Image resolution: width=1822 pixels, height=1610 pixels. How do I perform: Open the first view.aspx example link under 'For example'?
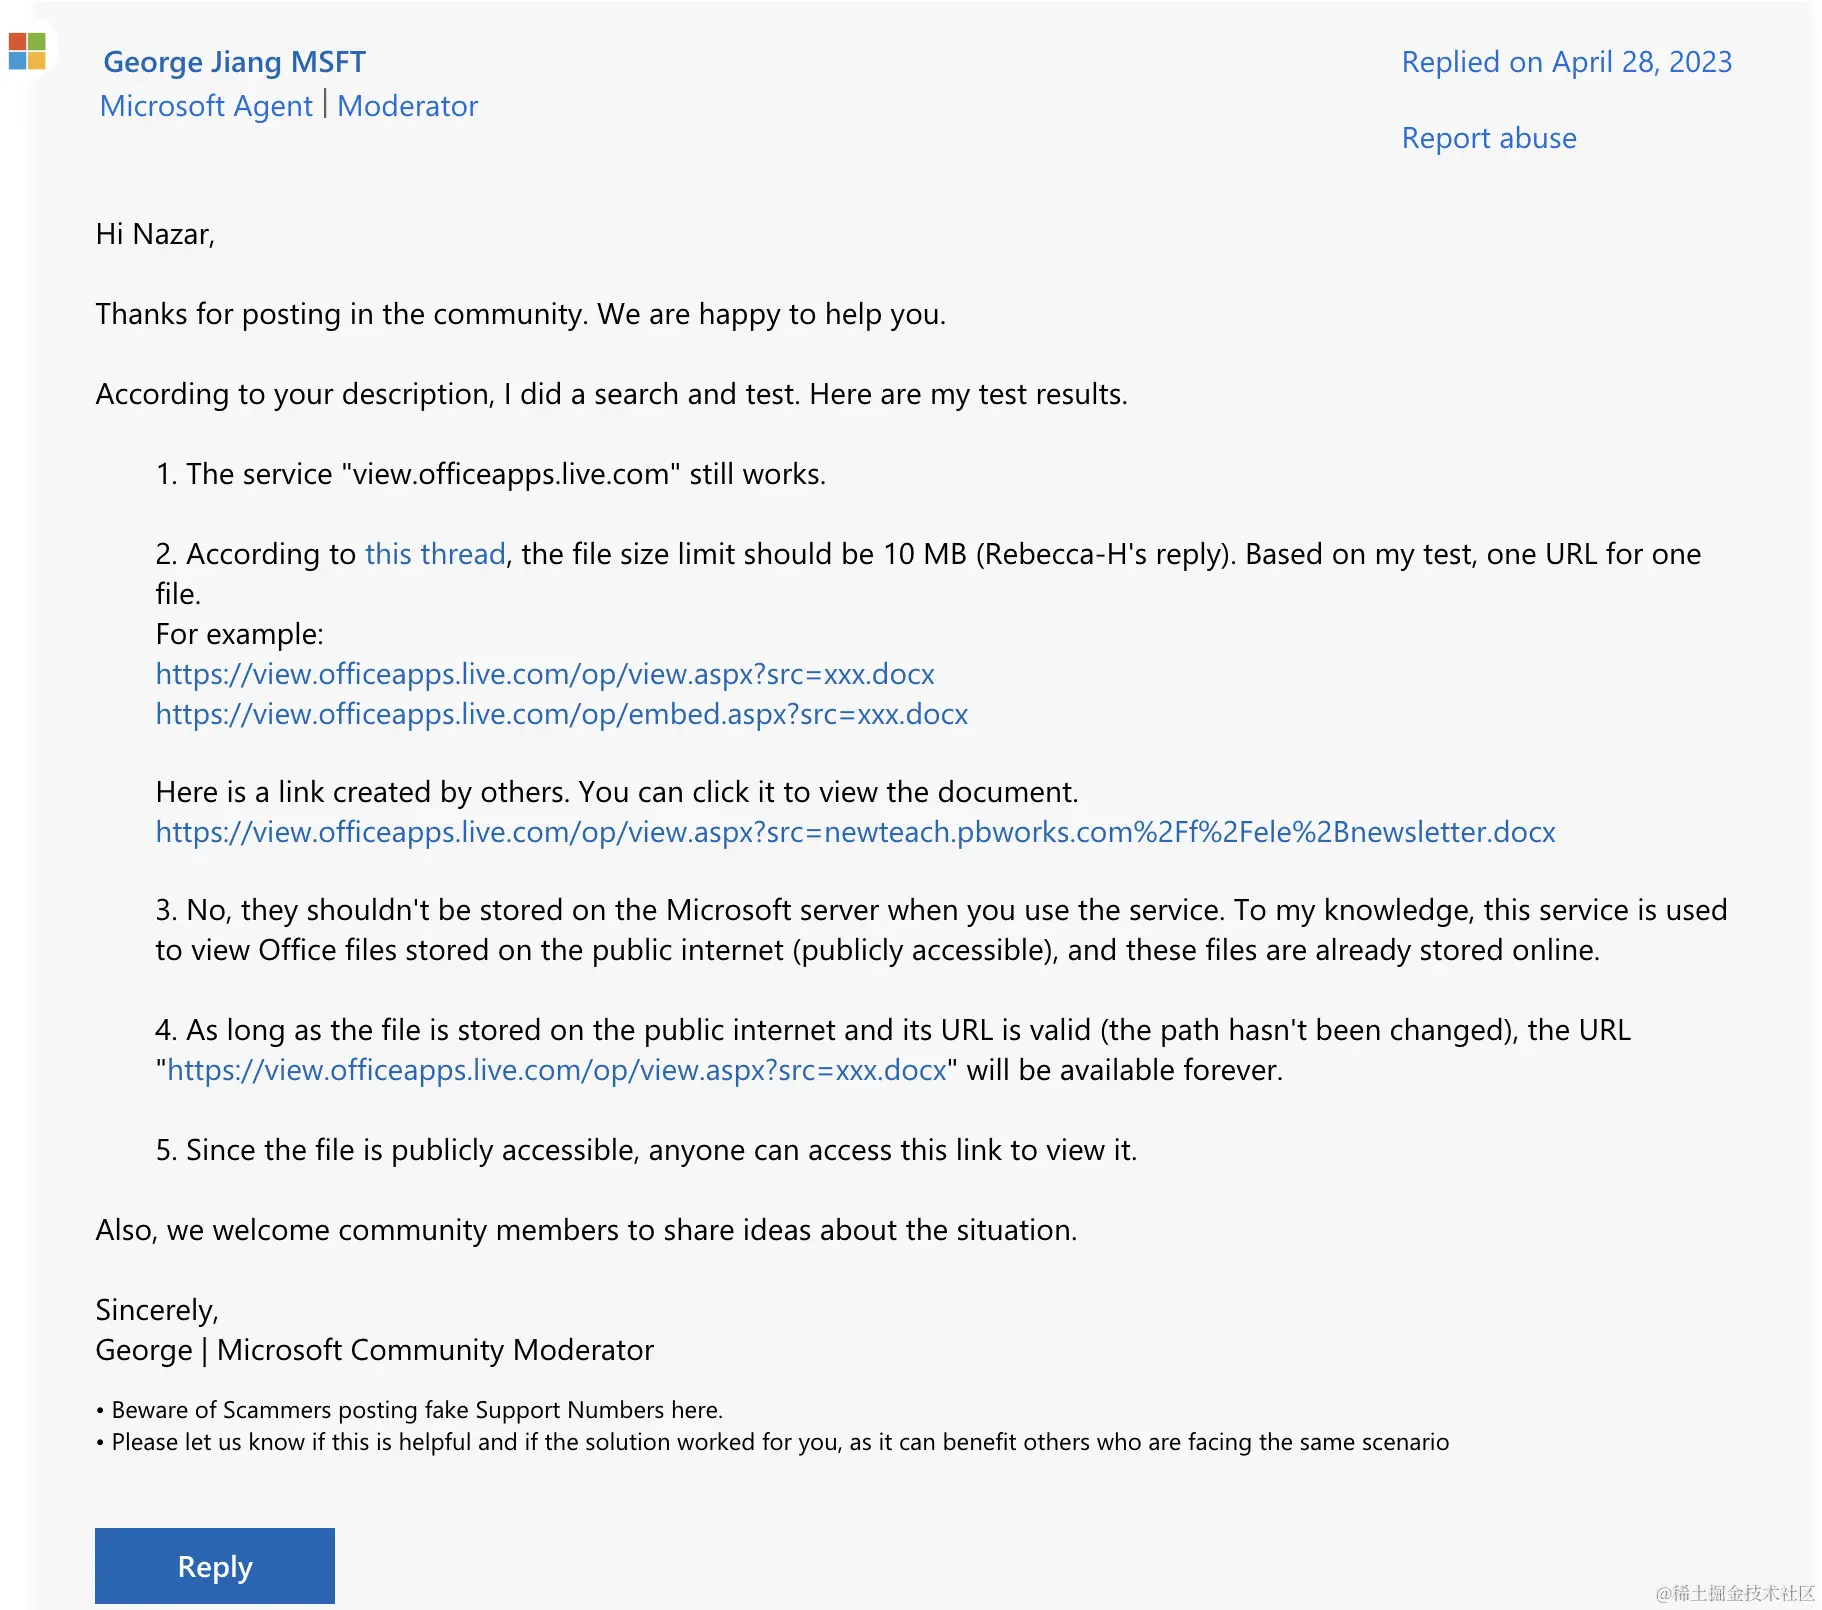(545, 674)
